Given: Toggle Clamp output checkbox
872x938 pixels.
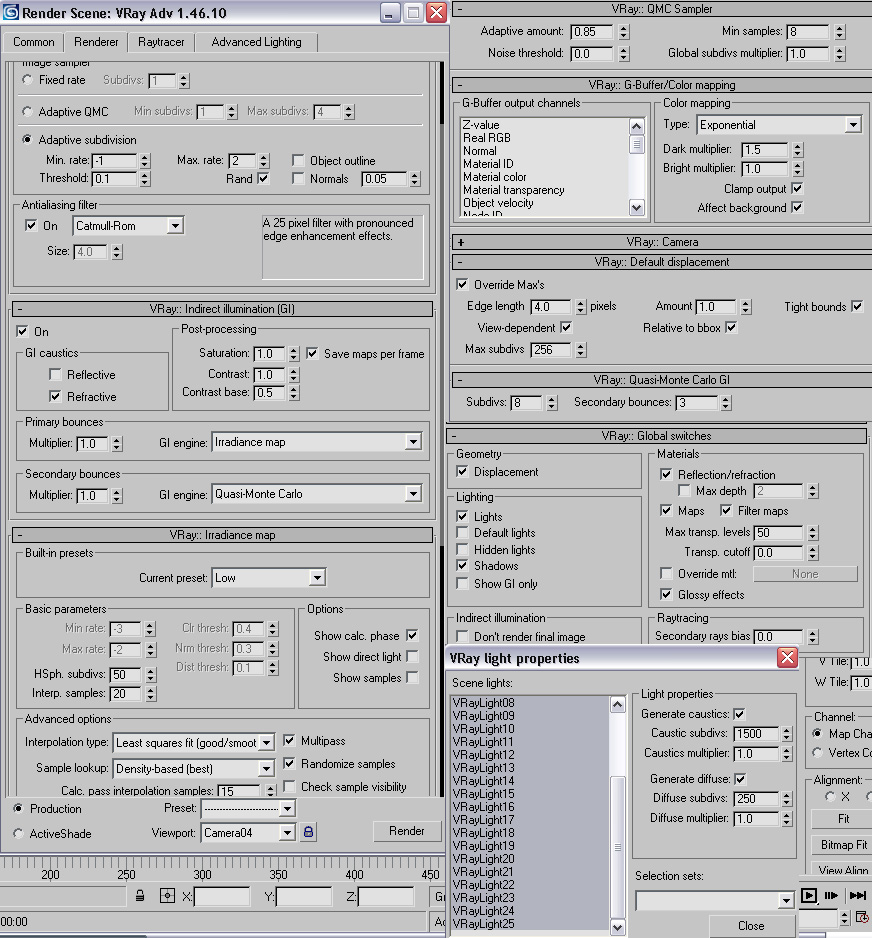Looking at the screenshot, I should 797,188.
